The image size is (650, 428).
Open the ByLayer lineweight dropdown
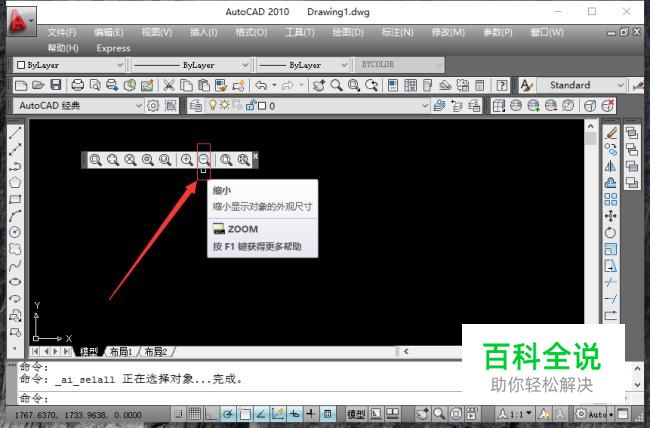(344, 65)
